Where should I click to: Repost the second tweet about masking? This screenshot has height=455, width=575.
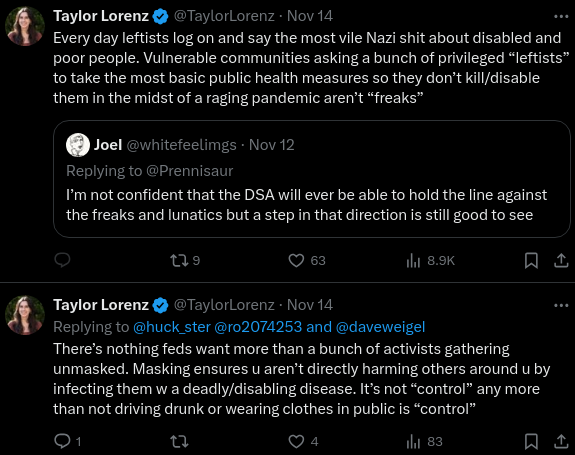(179, 441)
